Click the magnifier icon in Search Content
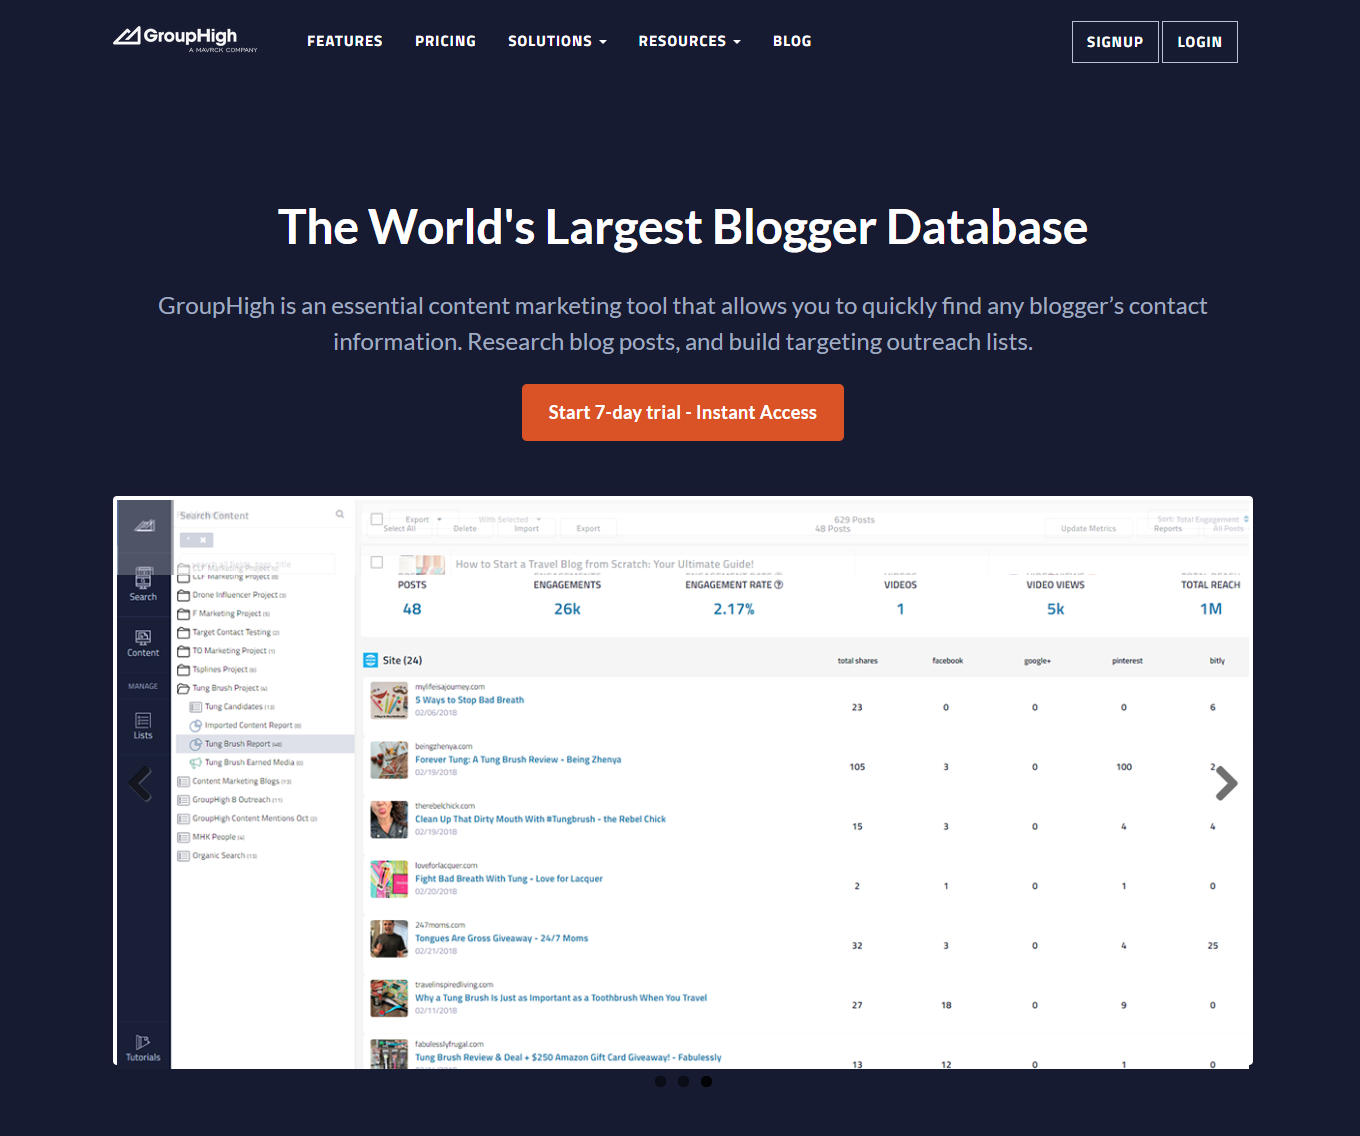The image size is (1360, 1136). [x=340, y=514]
